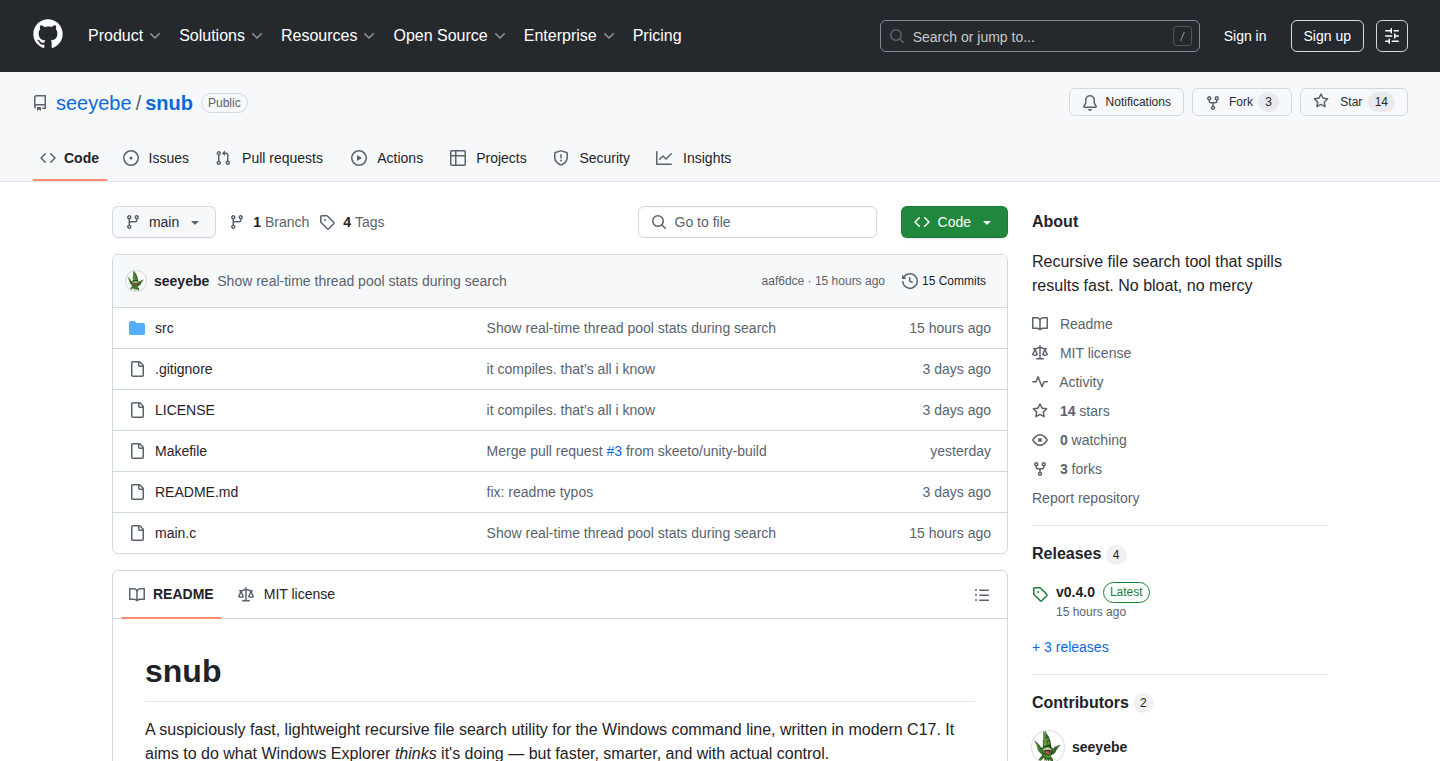Click commit message 'fix: readme typos'

[x=540, y=492]
